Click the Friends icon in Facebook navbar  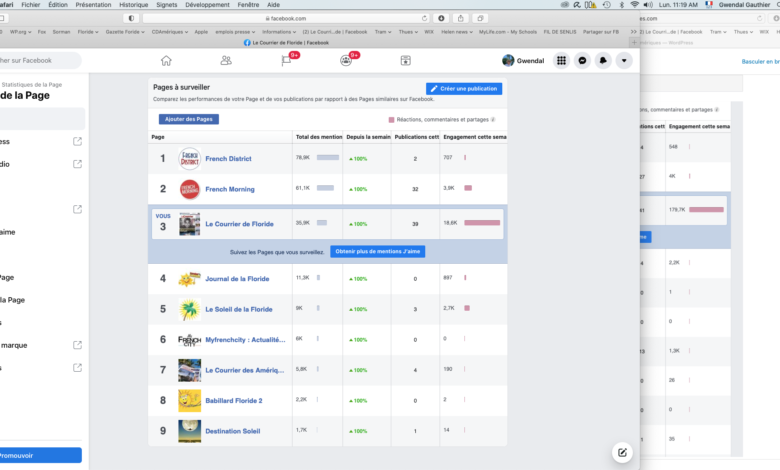226,61
